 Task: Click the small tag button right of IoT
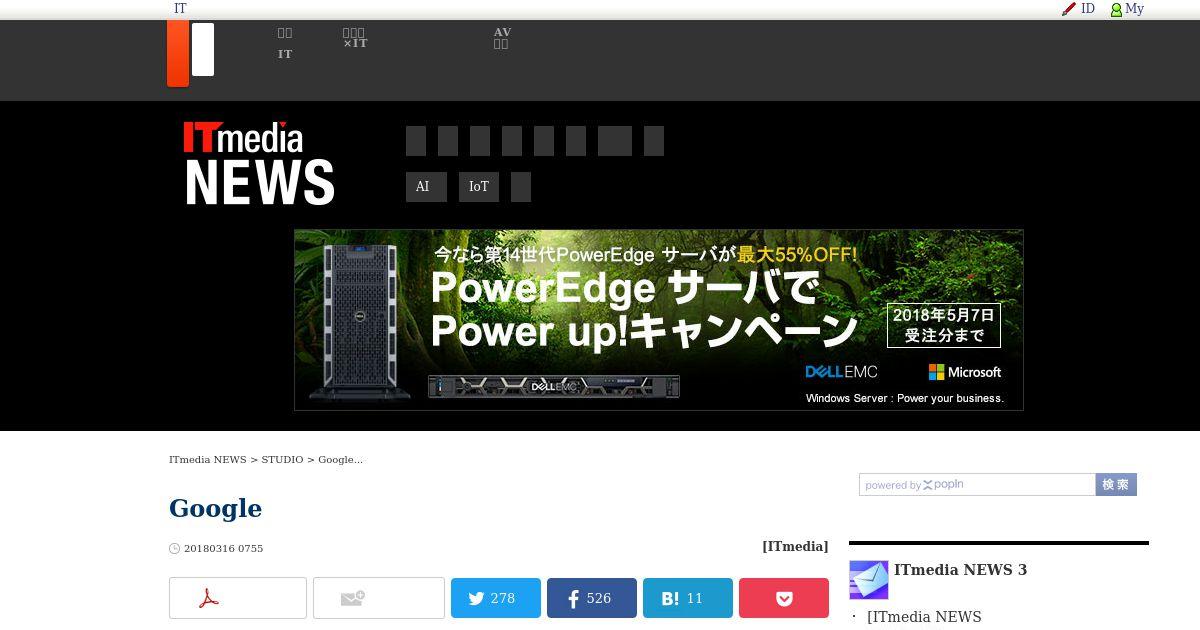[521, 187]
